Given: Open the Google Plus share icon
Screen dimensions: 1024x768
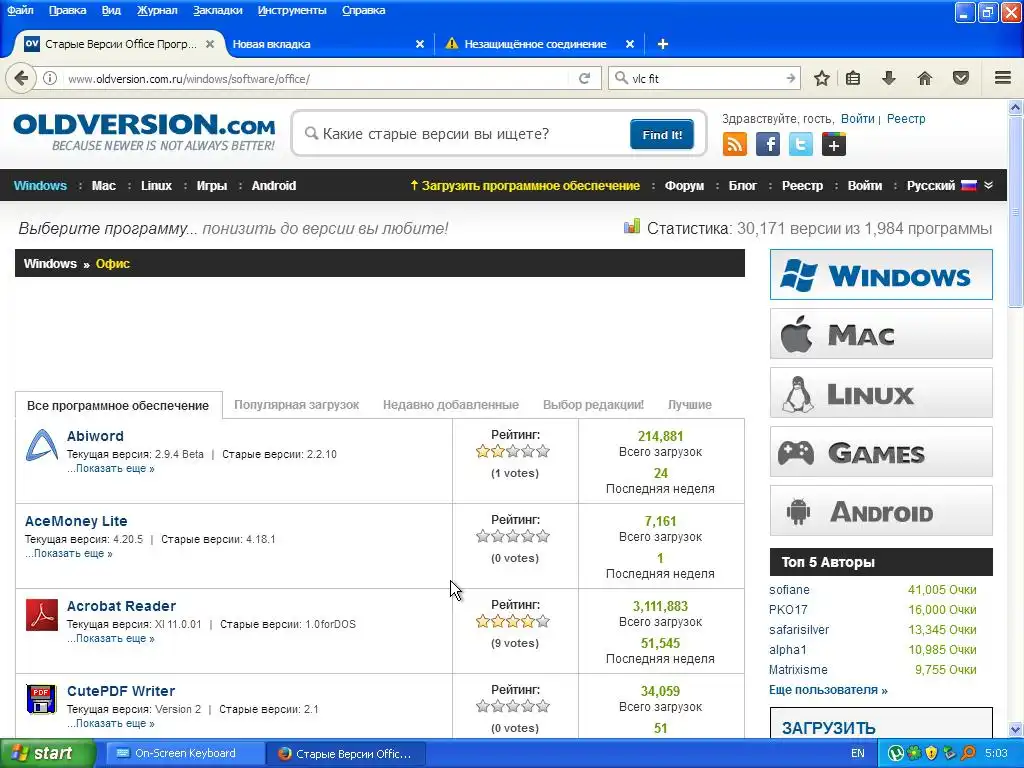Looking at the screenshot, I should click(x=834, y=144).
